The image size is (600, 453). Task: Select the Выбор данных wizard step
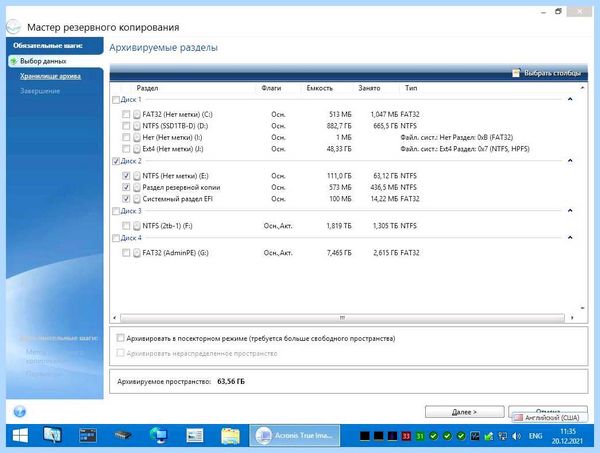click(x=43, y=61)
